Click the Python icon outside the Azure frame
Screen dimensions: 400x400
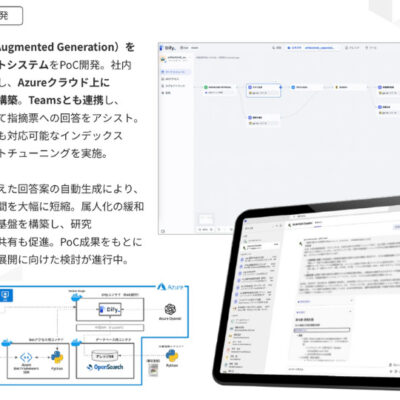pyautogui.click(x=172, y=356)
